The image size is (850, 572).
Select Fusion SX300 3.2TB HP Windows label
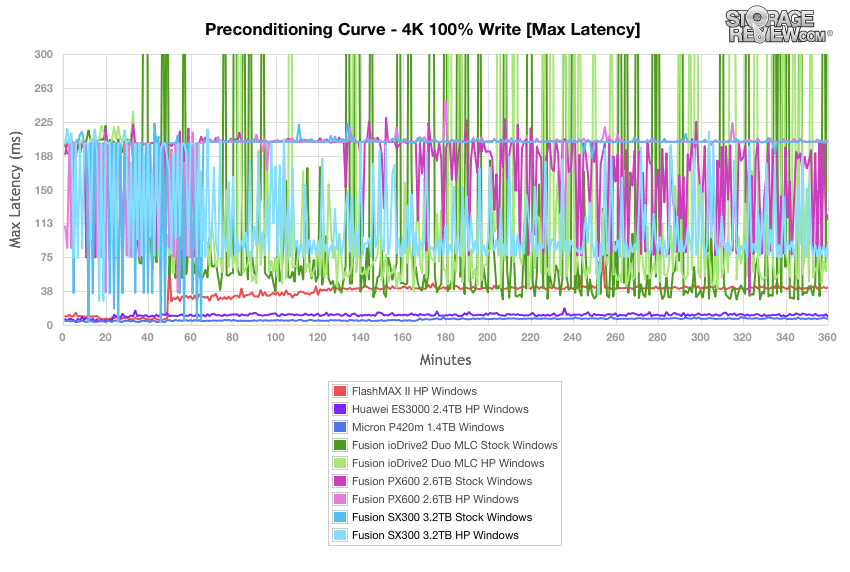click(435, 535)
